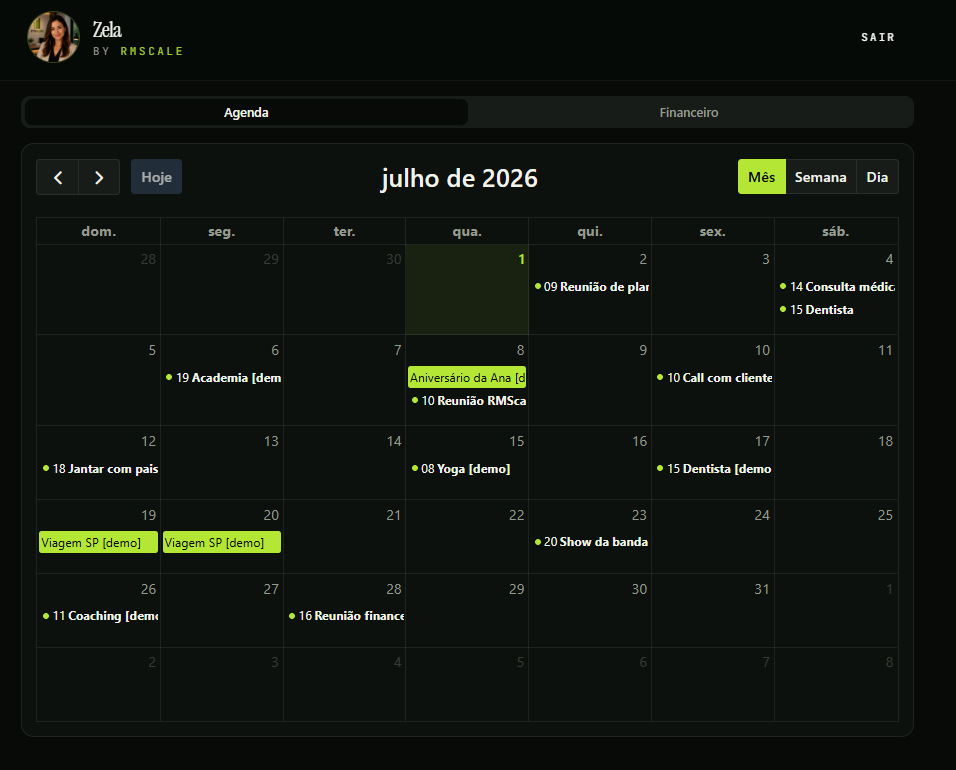
Task: Open the Financeiro tab
Action: 689,113
